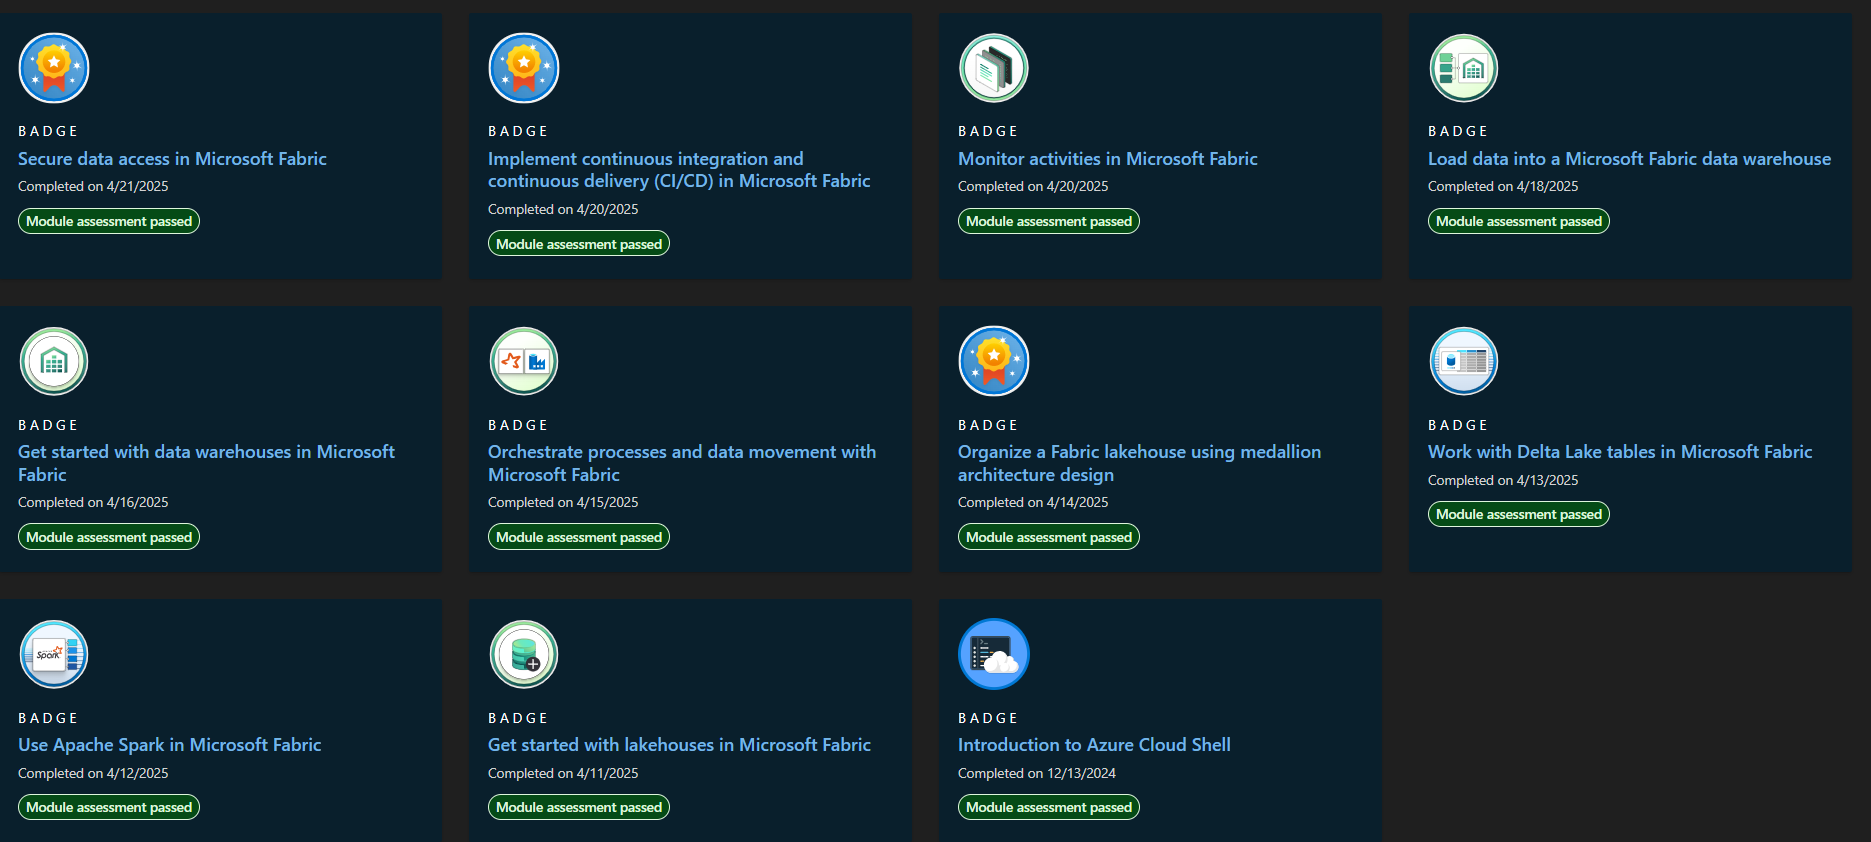This screenshot has width=1871, height=842.
Task: Open Work with Delta Lake tables link
Action: click(1620, 452)
